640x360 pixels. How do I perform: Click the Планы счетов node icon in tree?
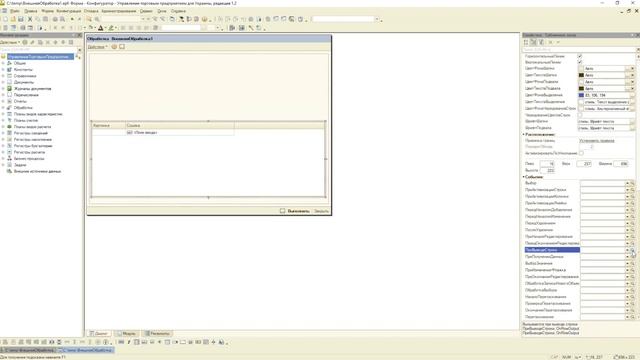[x=9, y=120]
